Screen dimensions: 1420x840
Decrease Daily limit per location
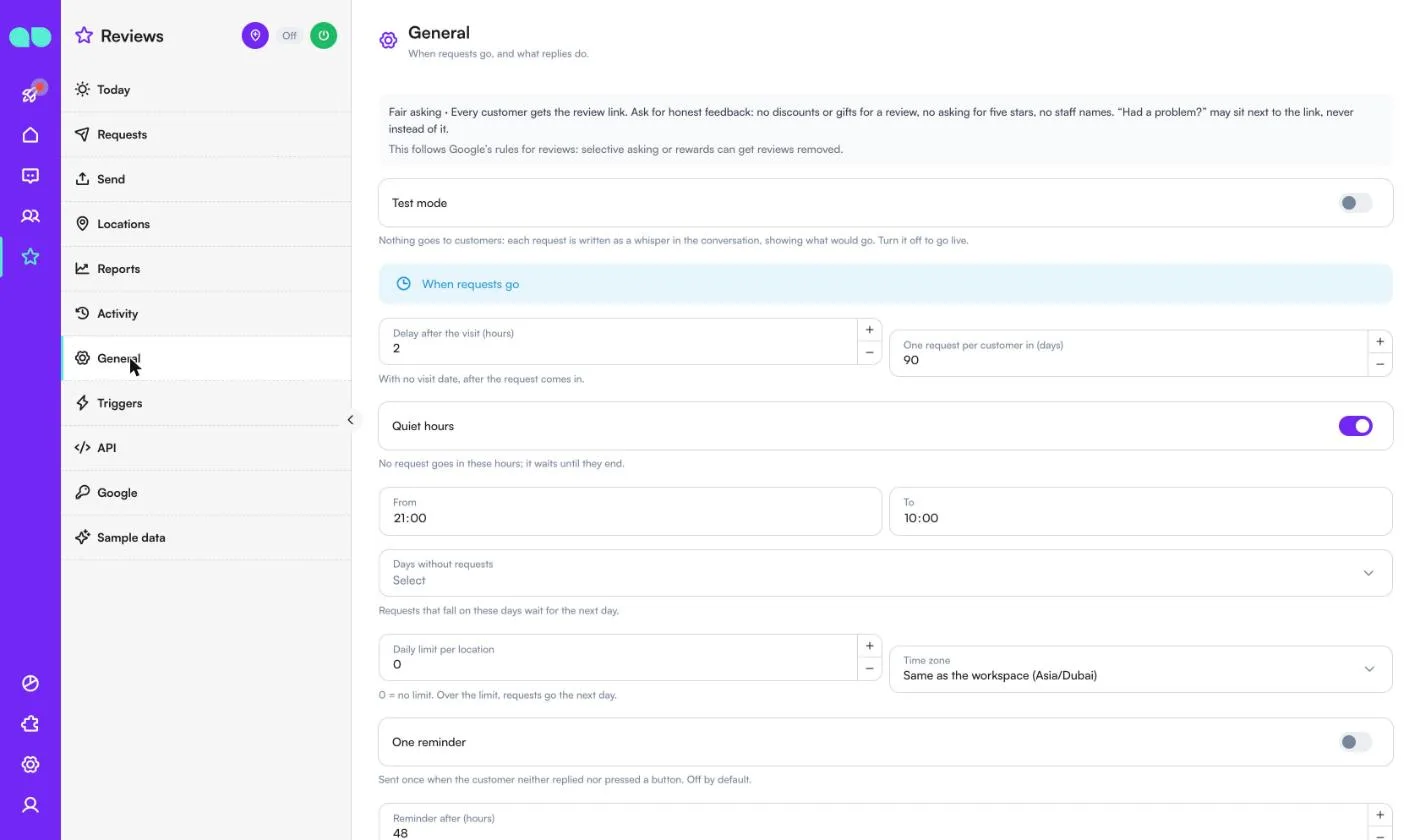869,668
